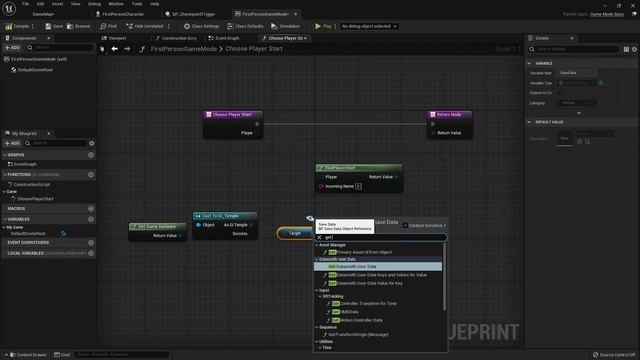Screen dimensions: 640x360
Task: Switch to FirstPersonCharacter tab
Action: (x=120, y=14)
